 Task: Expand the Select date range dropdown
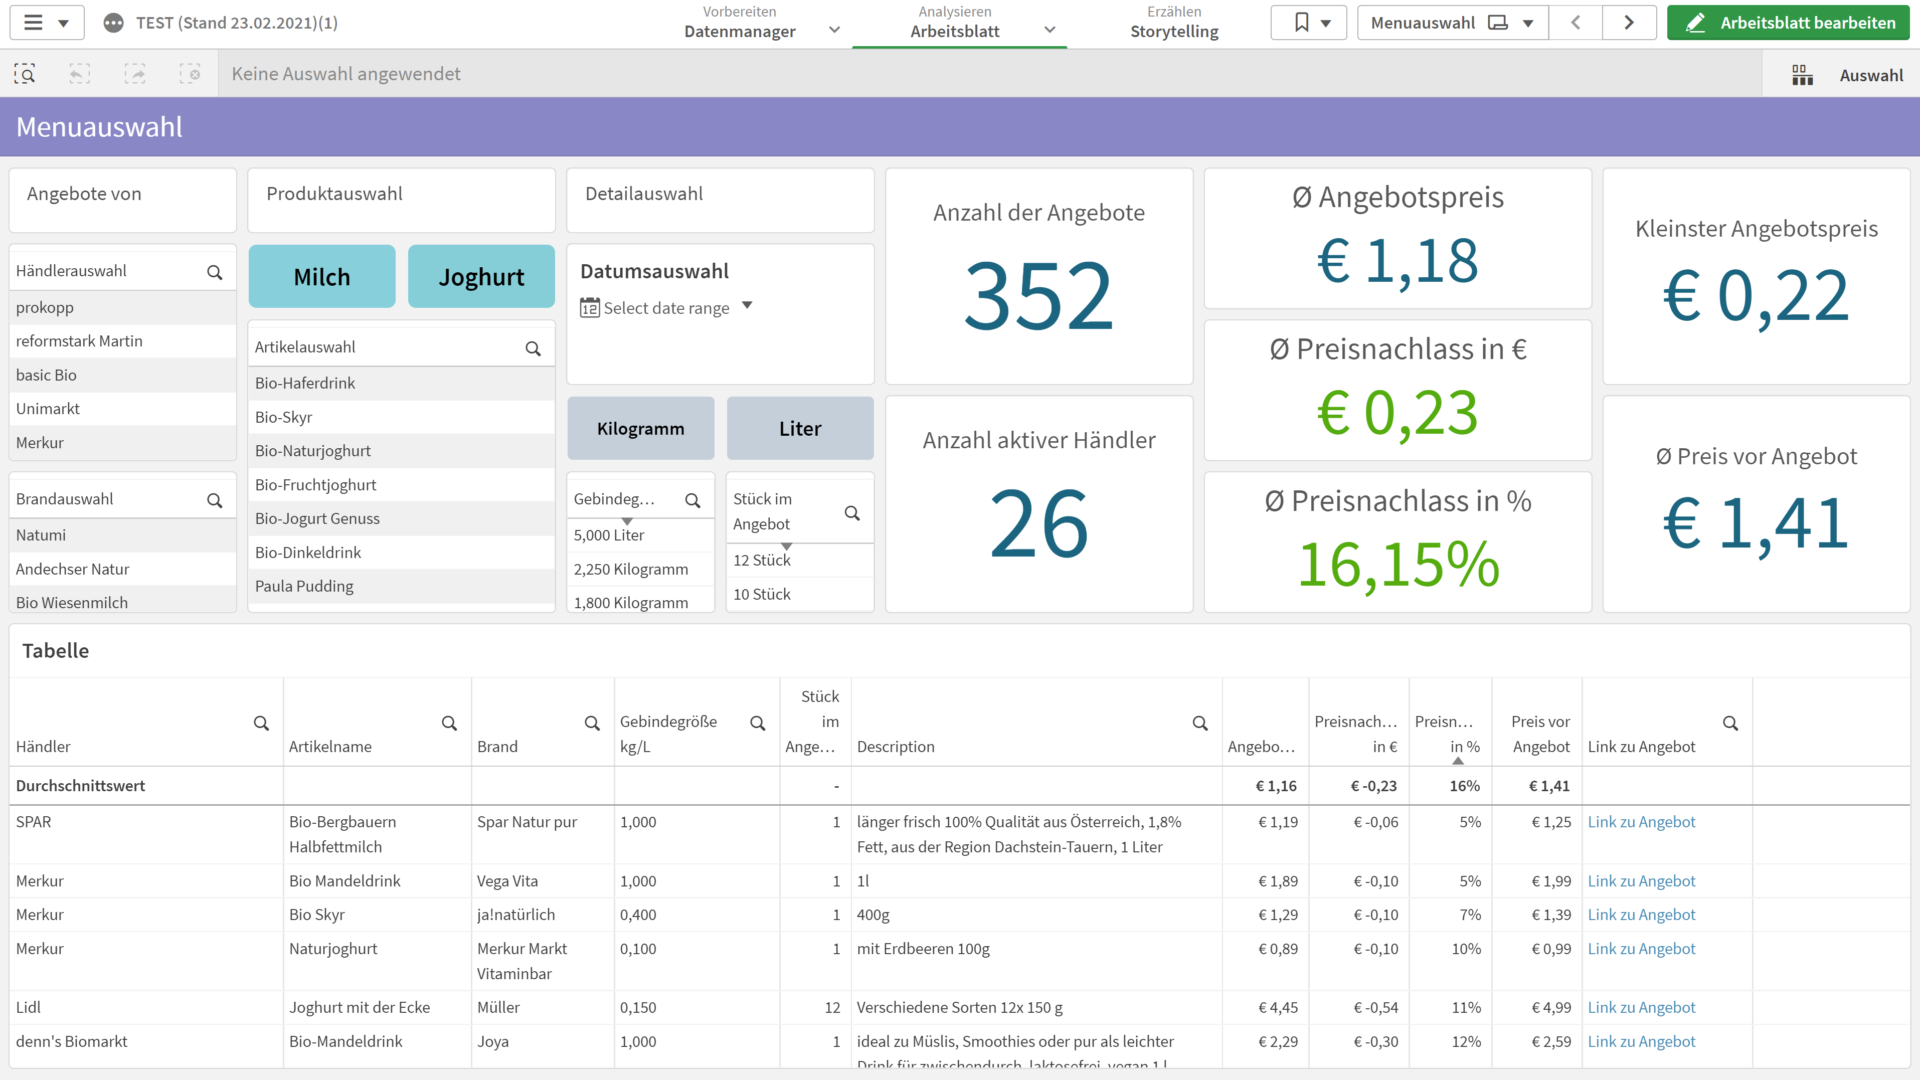tap(667, 308)
